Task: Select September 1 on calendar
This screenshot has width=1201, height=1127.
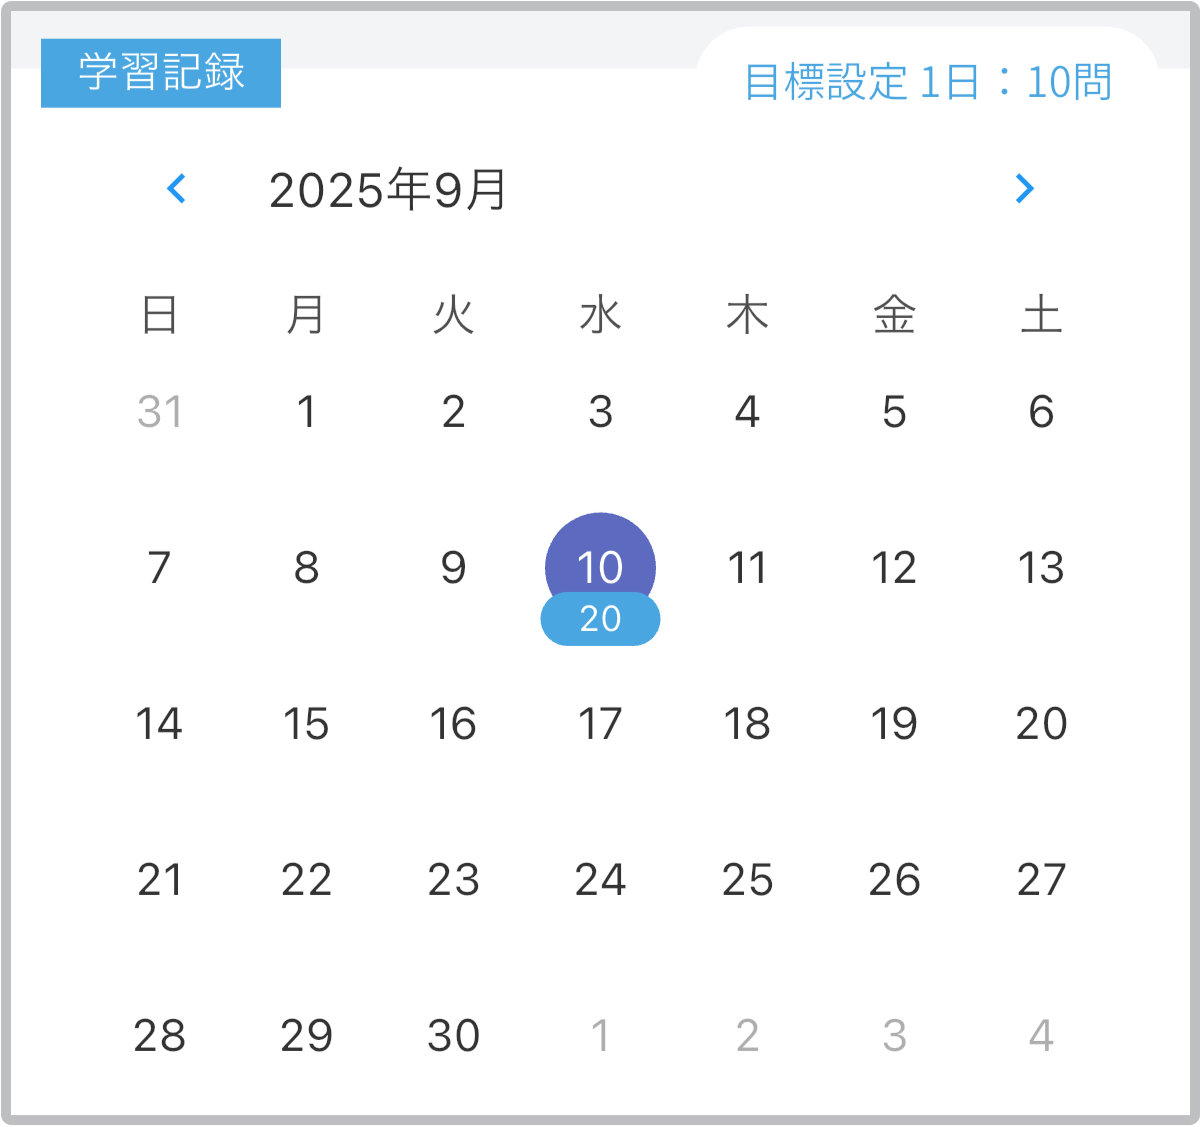Action: pyautogui.click(x=307, y=412)
